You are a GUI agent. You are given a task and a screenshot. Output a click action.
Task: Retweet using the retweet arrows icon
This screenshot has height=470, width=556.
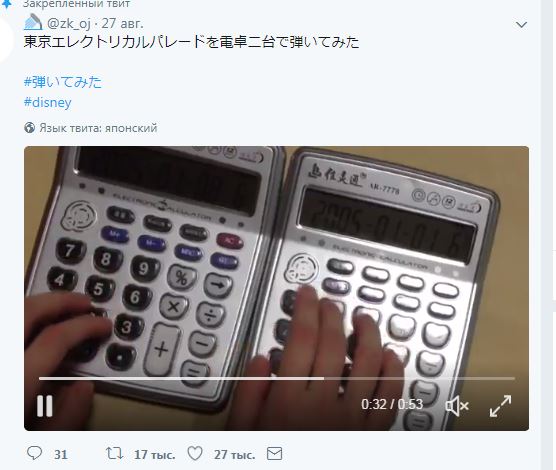(x=114, y=453)
